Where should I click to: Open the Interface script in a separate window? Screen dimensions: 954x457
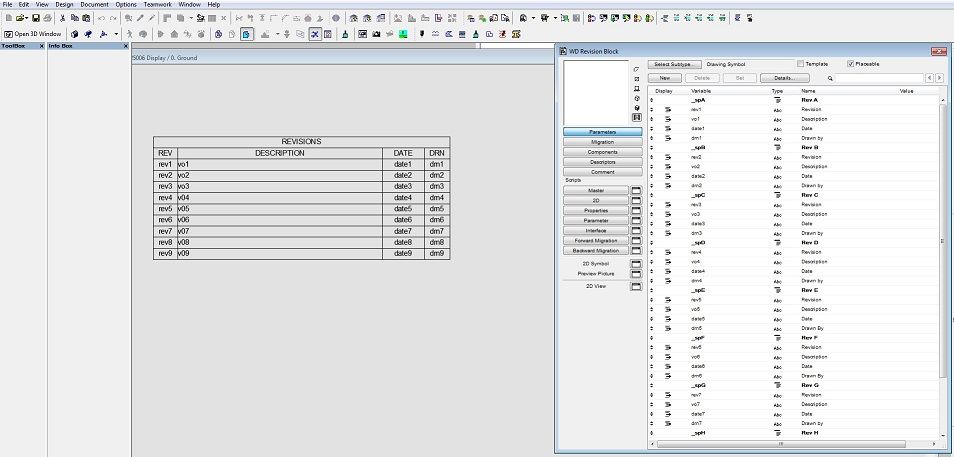coord(636,231)
